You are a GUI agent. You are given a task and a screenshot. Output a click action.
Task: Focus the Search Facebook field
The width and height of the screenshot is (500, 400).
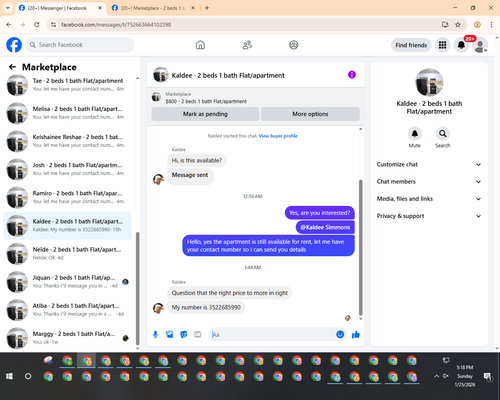(80, 45)
